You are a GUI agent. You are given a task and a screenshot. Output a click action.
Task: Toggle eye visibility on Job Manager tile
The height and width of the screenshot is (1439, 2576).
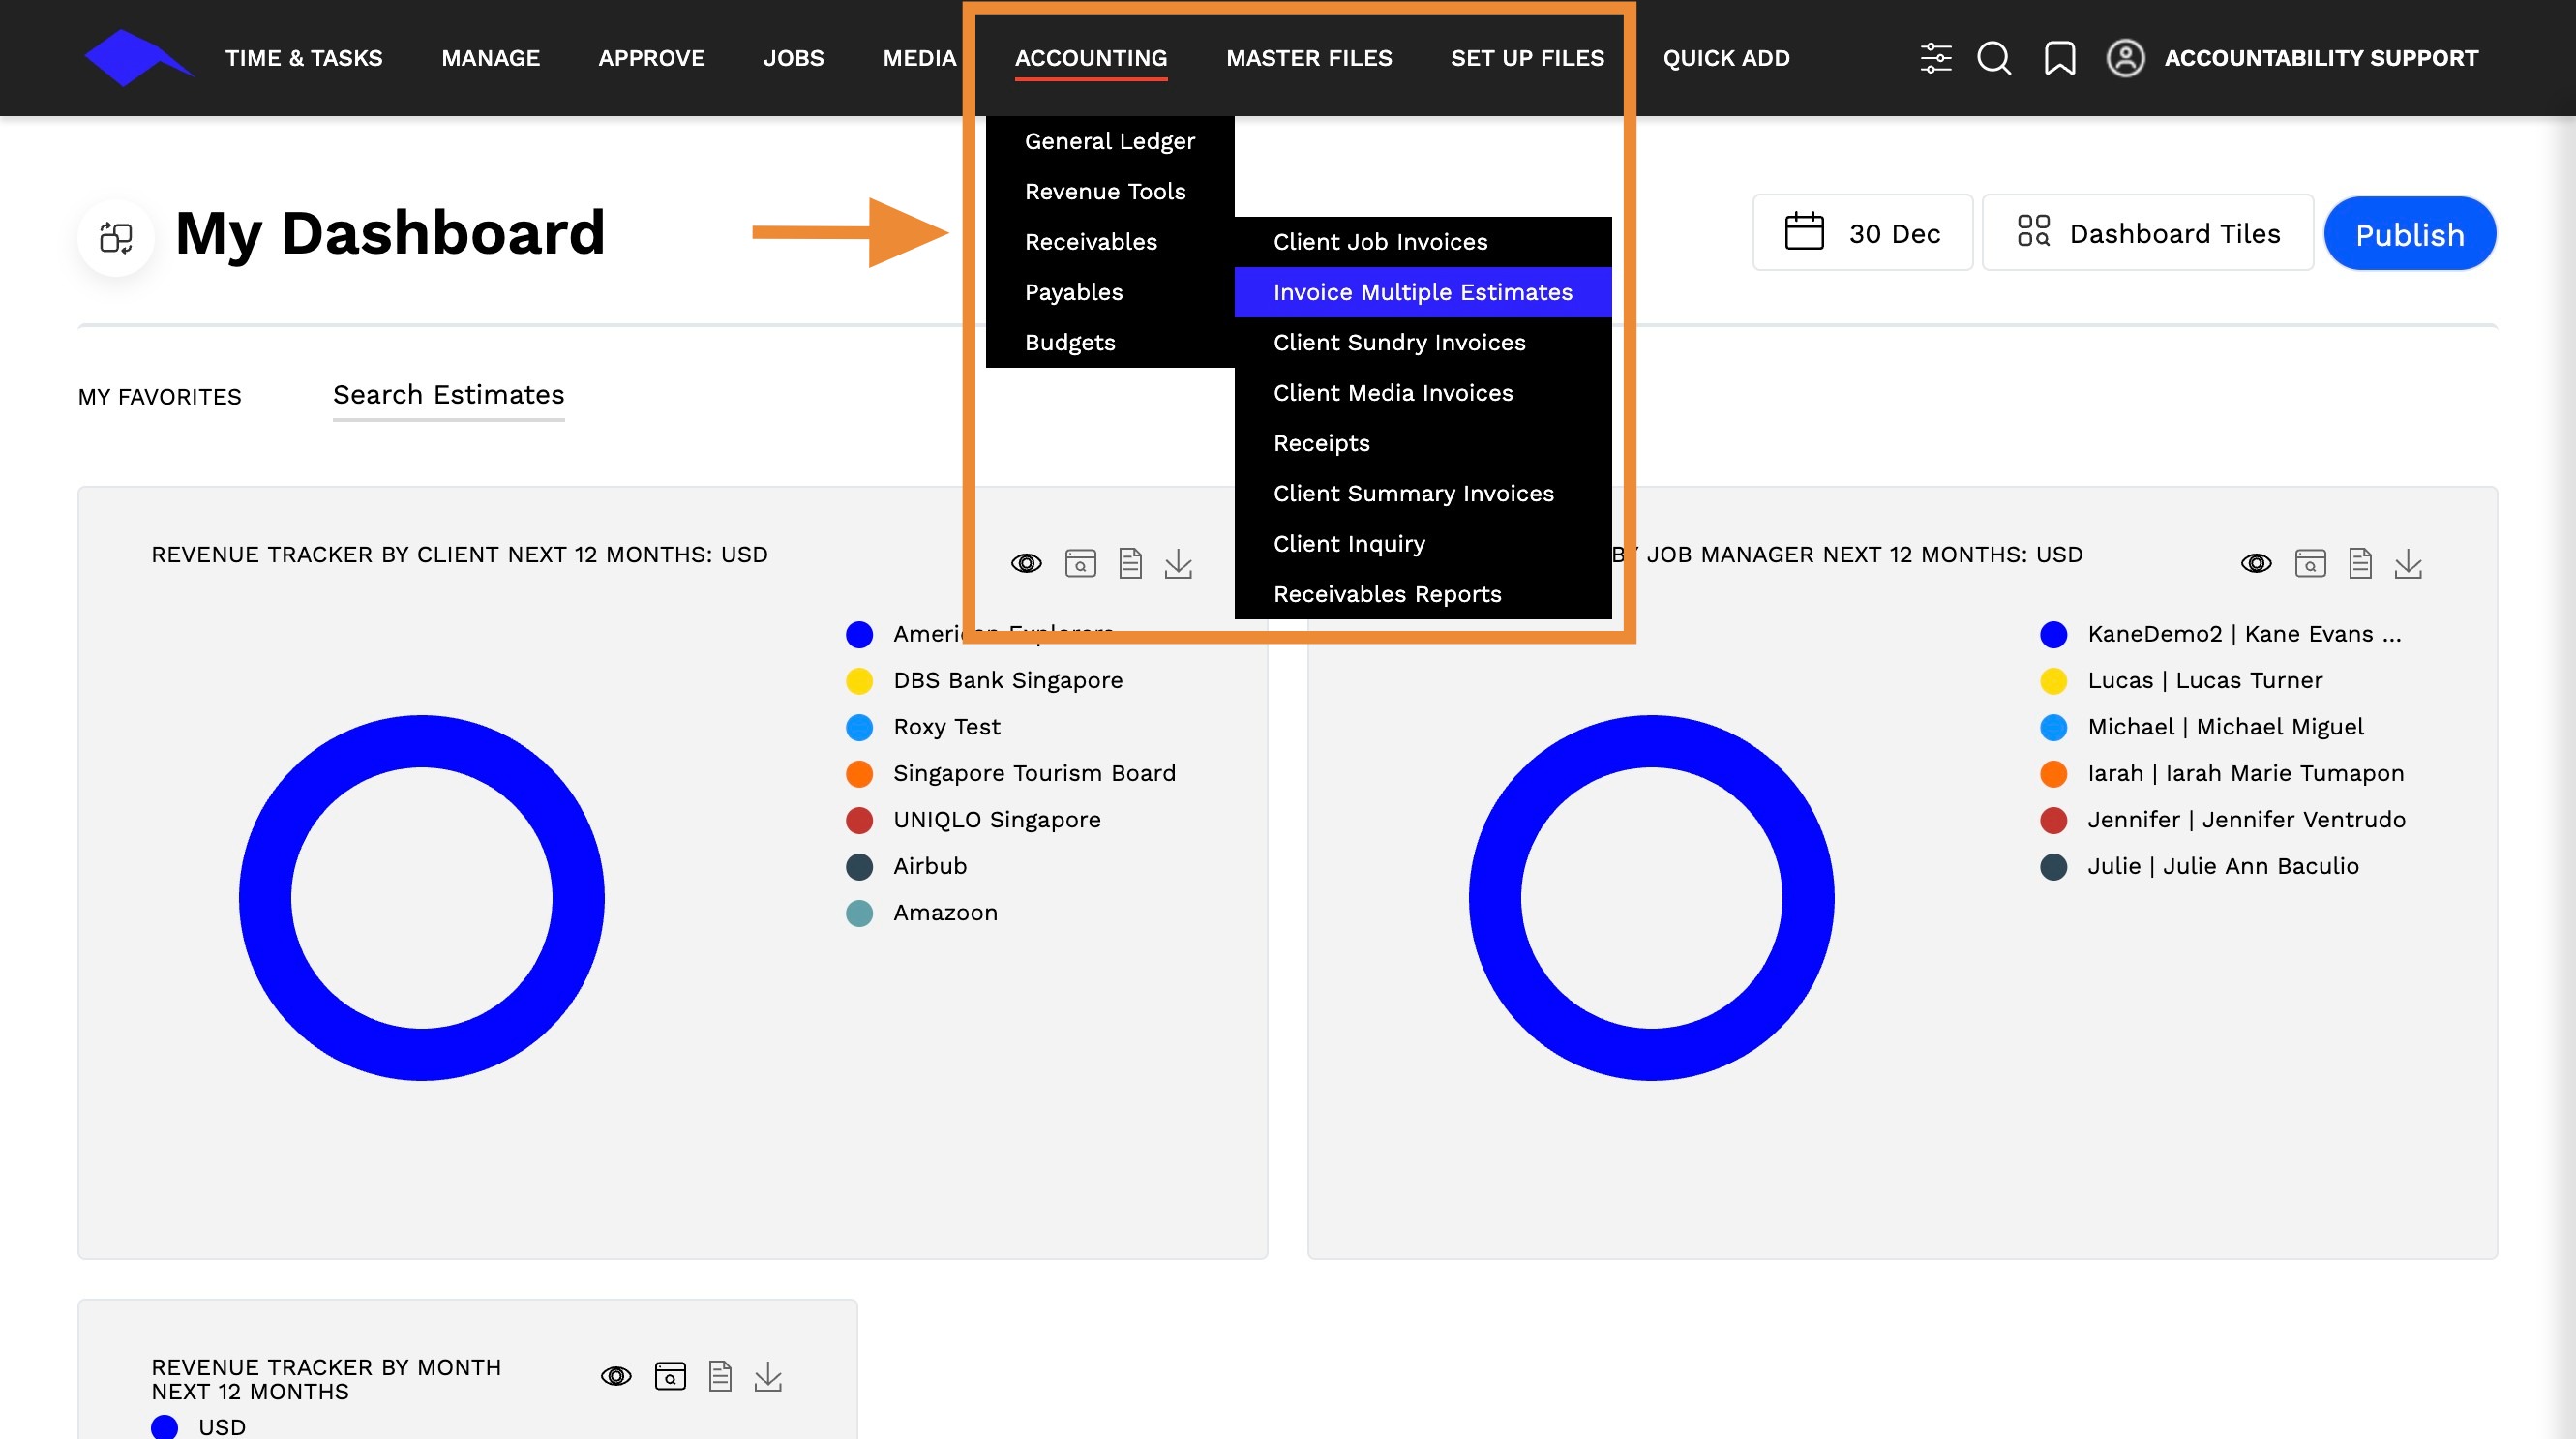point(2255,563)
